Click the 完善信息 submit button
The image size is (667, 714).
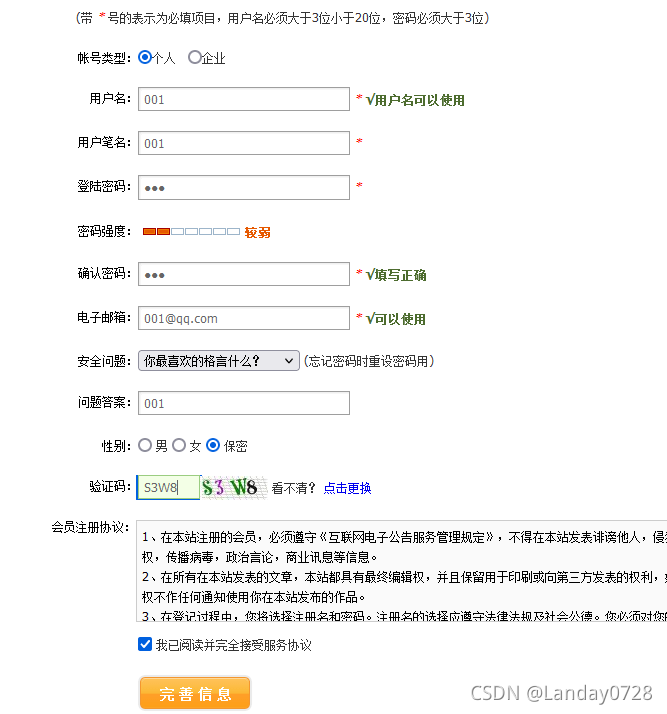pyautogui.click(x=195, y=694)
